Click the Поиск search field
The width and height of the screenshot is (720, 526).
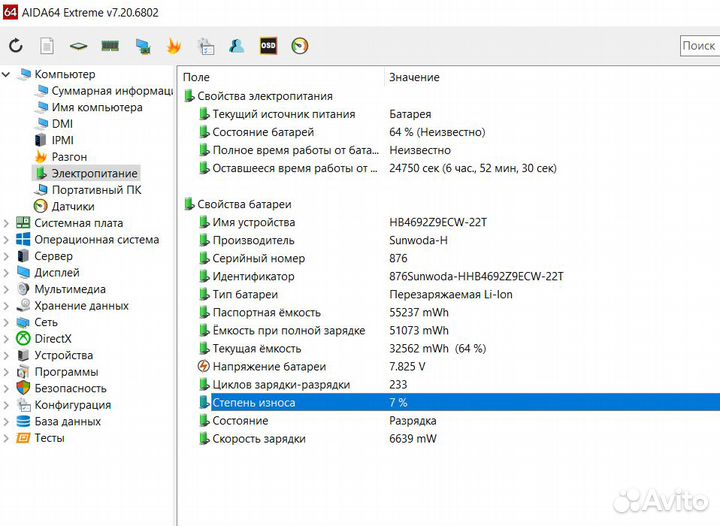pyautogui.click(x=698, y=46)
